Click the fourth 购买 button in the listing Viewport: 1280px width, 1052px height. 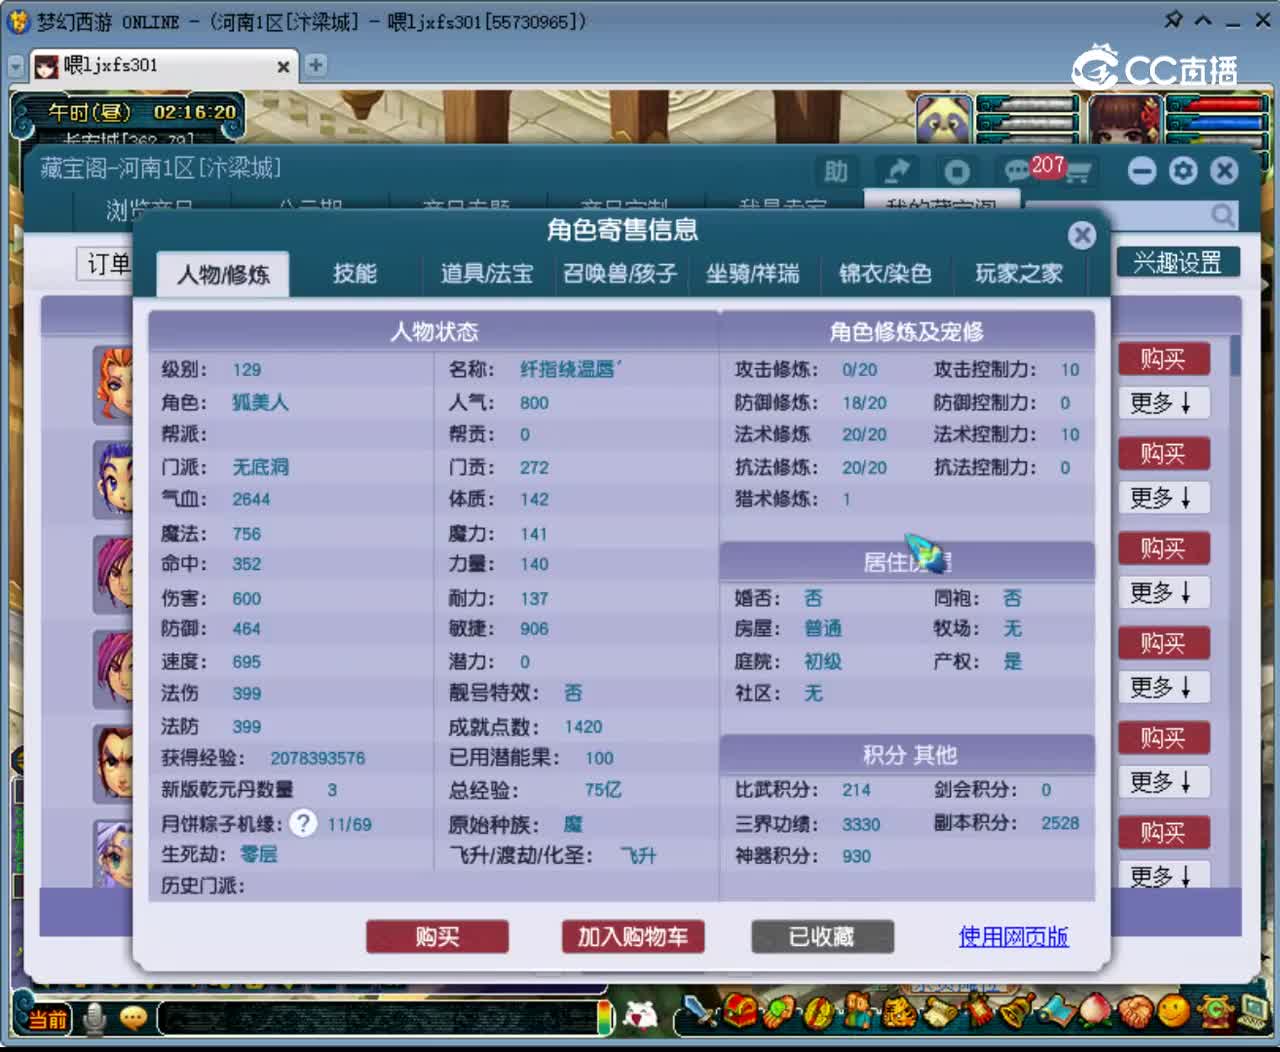click(1163, 643)
